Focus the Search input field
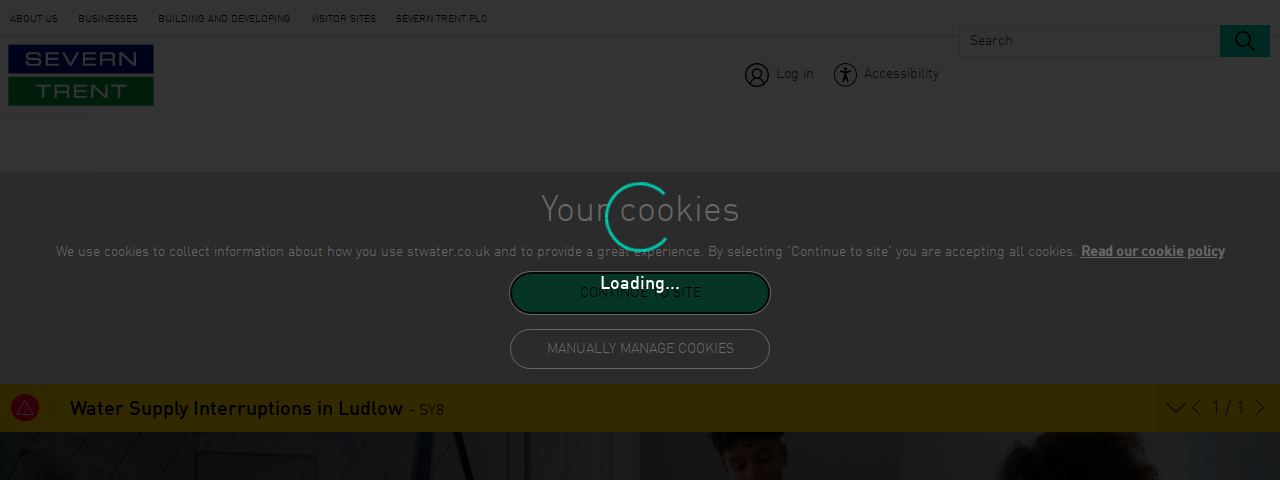Image resolution: width=1280 pixels, height=480 pixels. pyautogui.click(x=1089, y=41)
